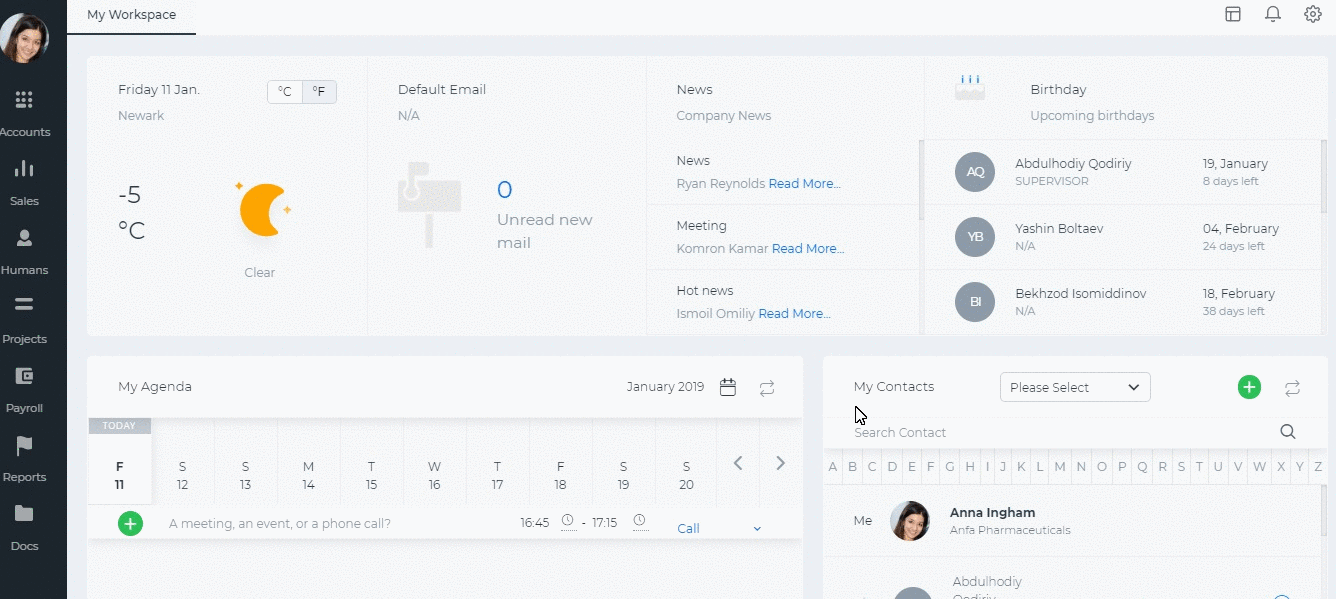This screenshot has height=599, width=1336.
Task: Add a new contact with green plus
Action: pyautogui.click(x=1249, y=387)
